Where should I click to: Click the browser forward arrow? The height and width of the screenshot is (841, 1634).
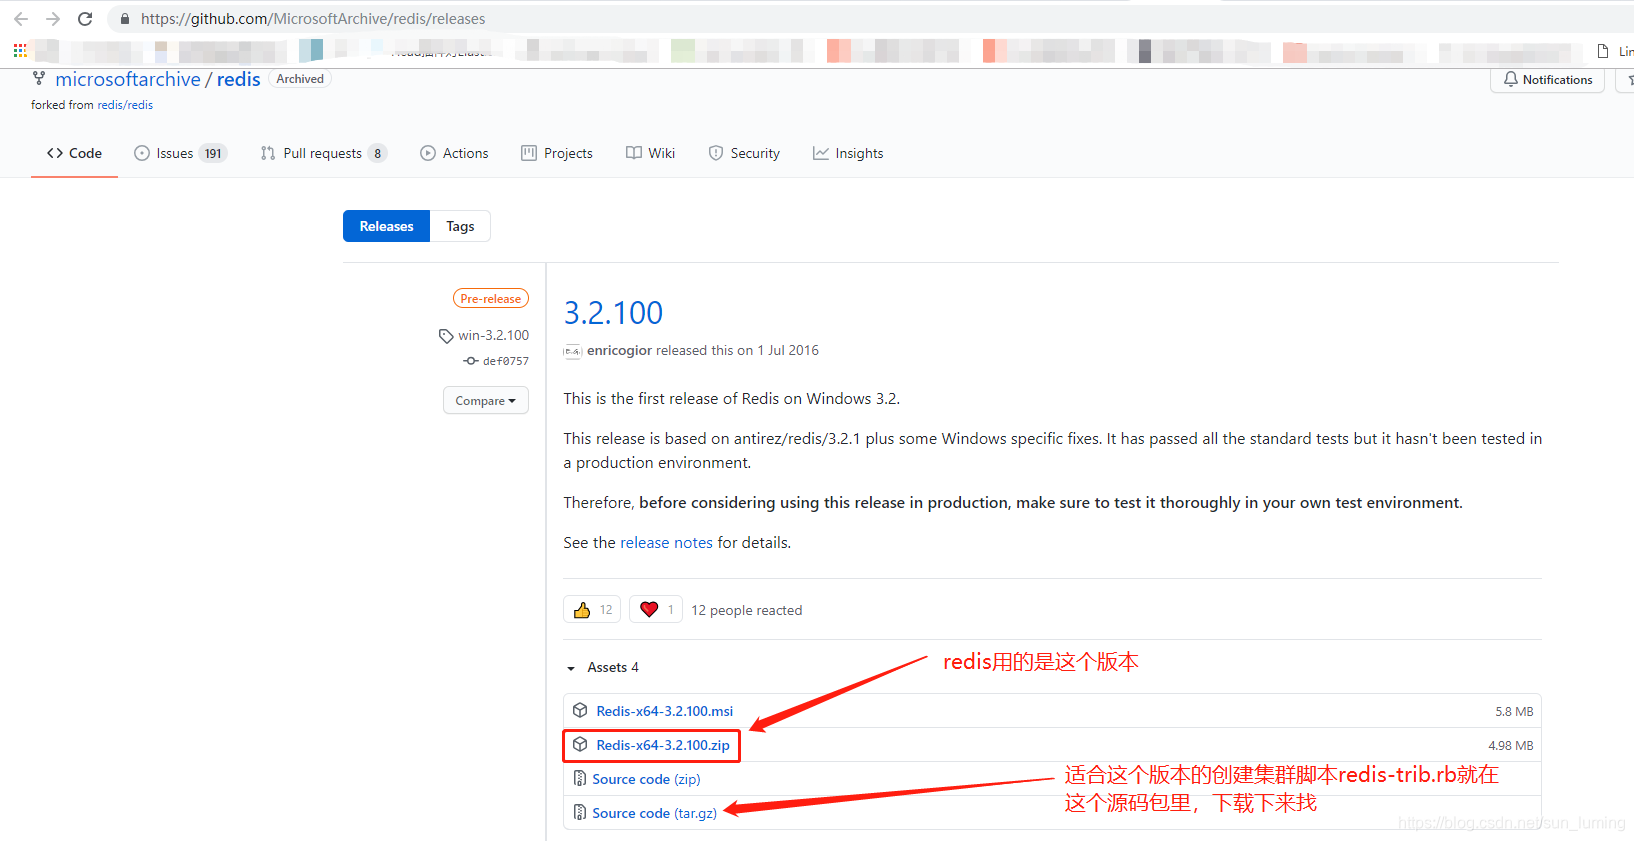[x=53, y=19]
